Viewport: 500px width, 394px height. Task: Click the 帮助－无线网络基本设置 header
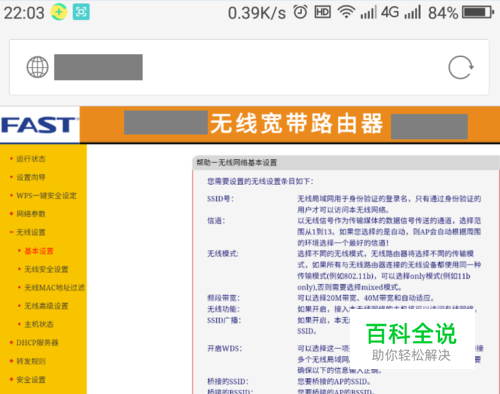tap(237, 163)
